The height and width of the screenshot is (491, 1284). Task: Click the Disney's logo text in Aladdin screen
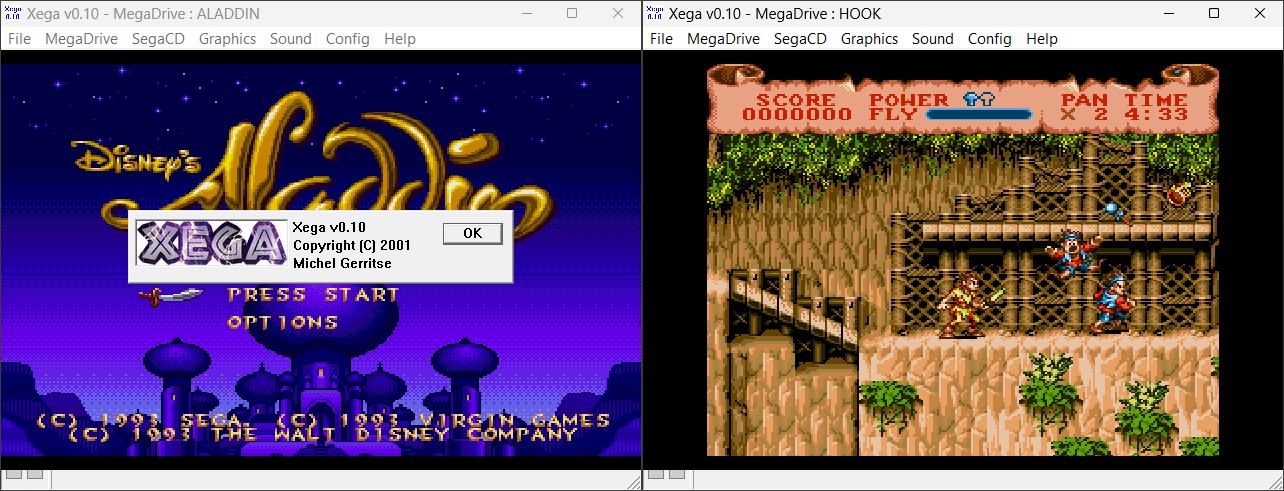pos(137,160)
